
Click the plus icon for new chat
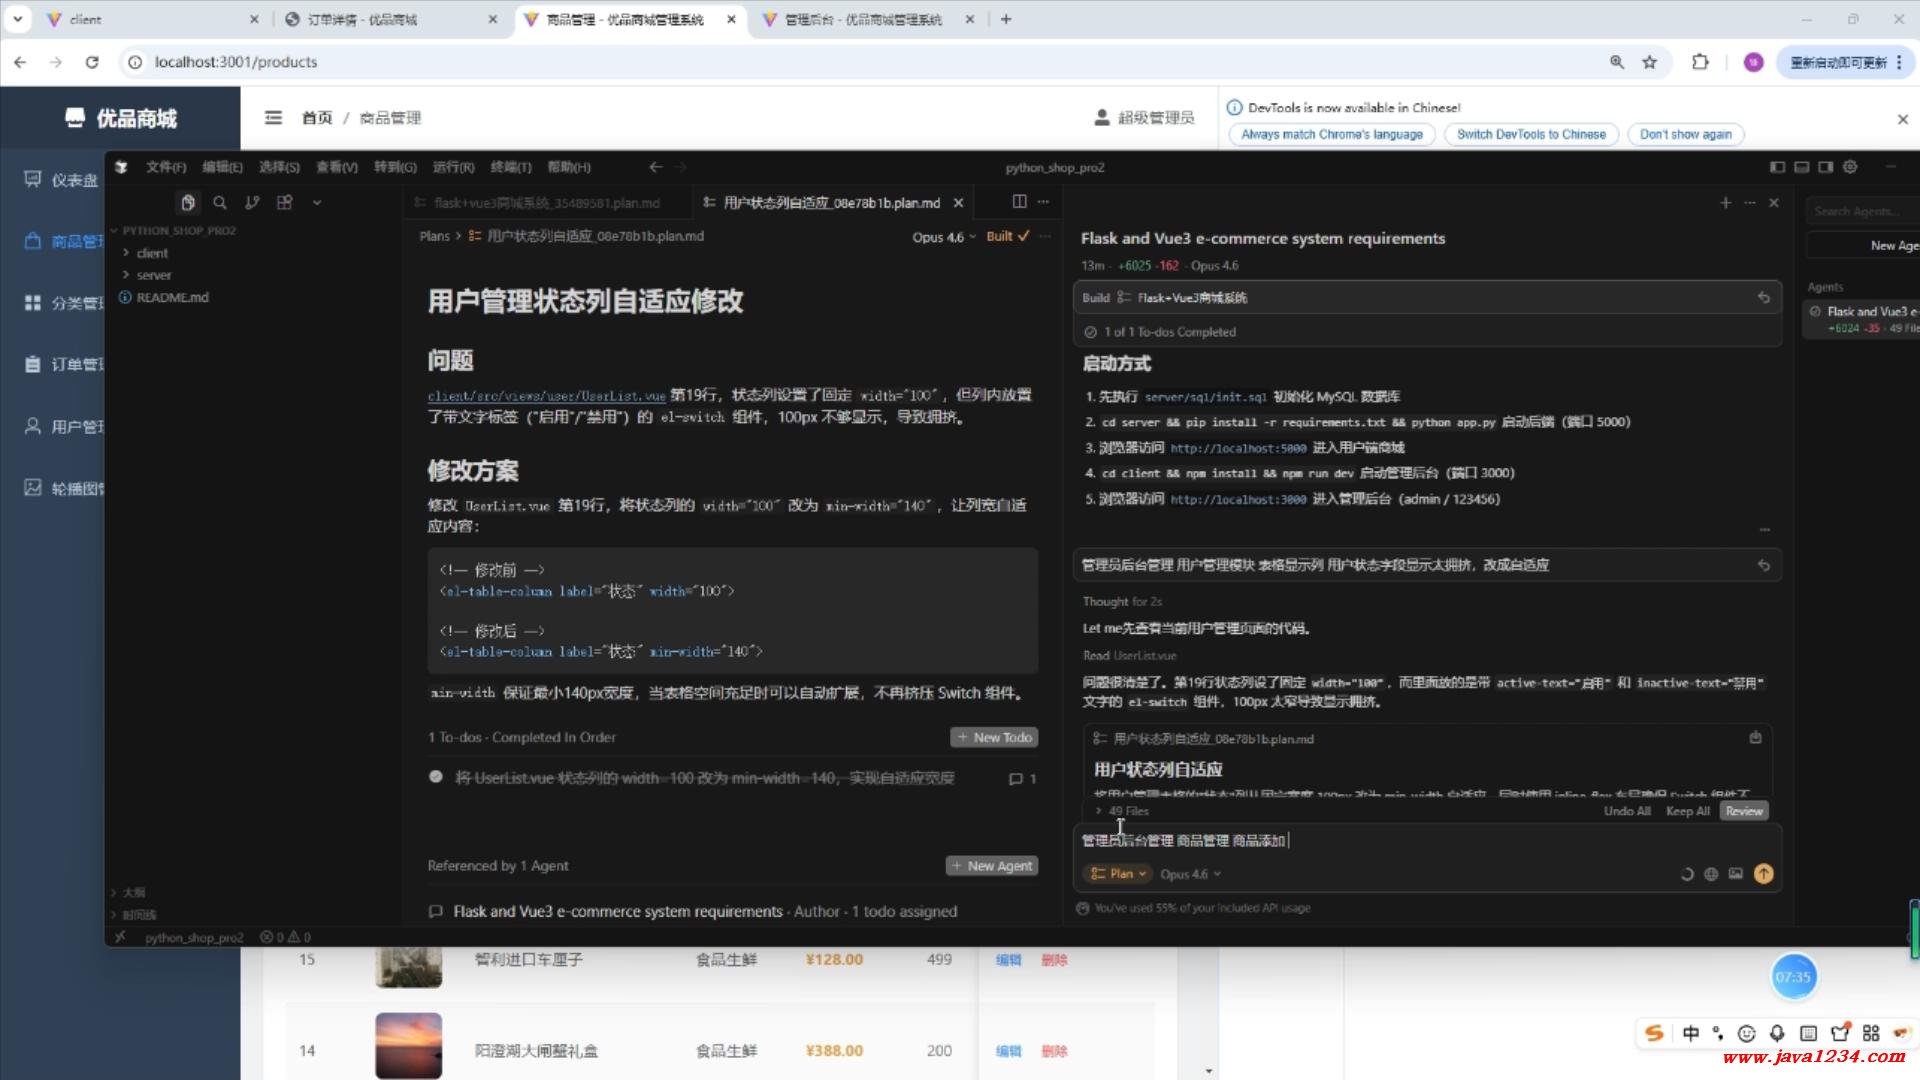pyautogui.click(x=1725, y=203)
